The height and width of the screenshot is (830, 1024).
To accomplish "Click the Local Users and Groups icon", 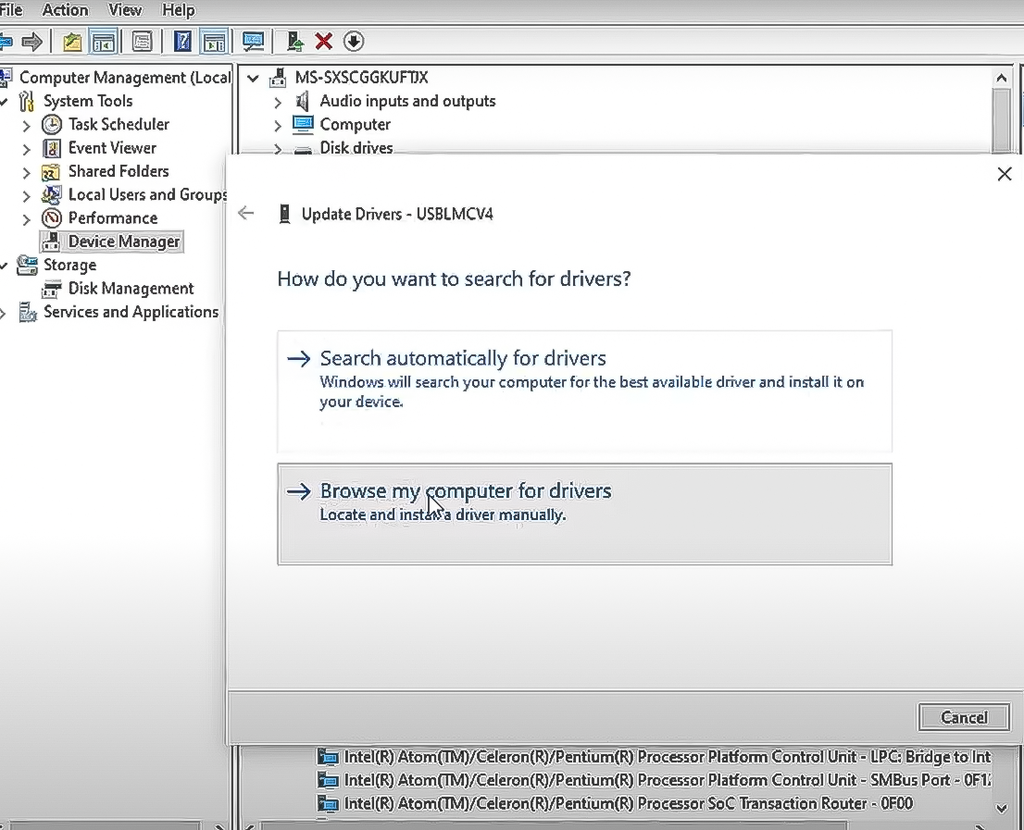I will (51, 195).
